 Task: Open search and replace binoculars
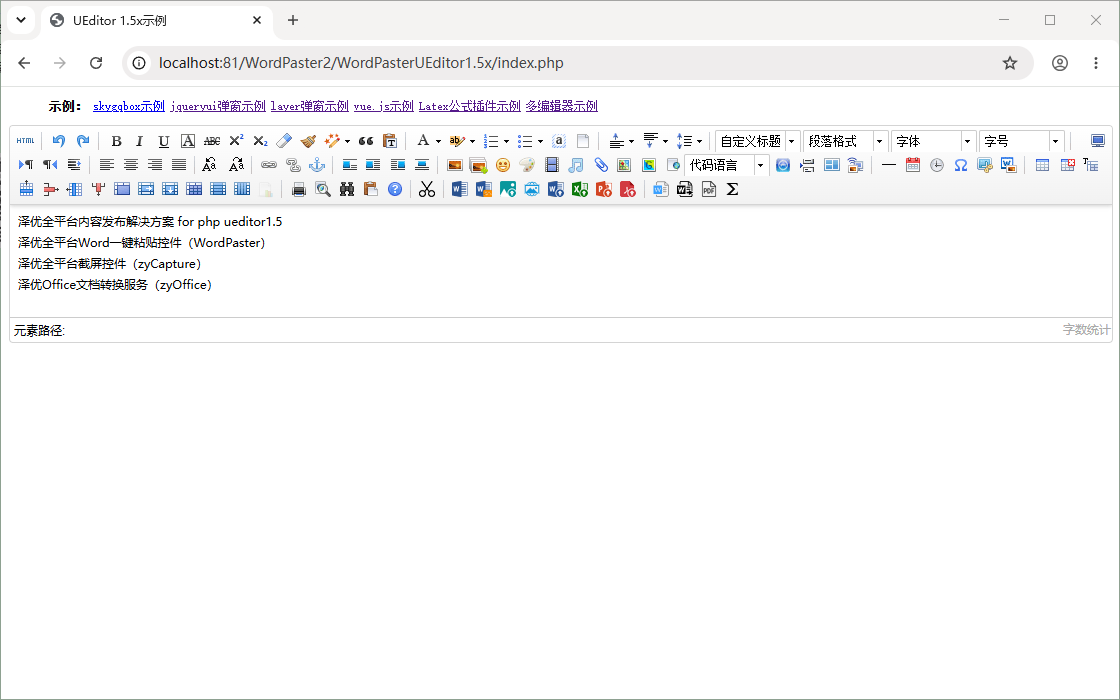(347, 189)
